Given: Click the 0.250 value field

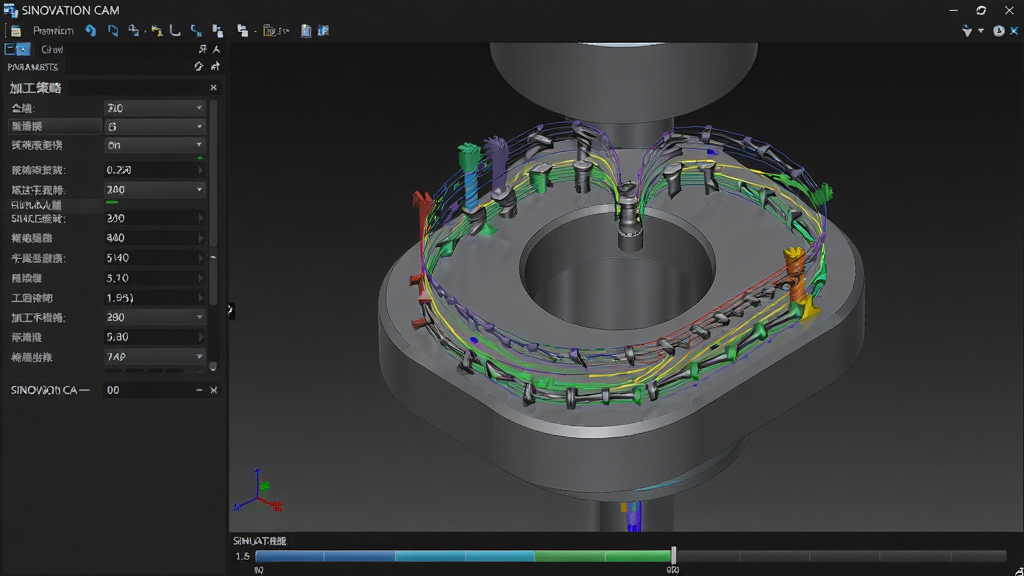Looking at the screenshot, I should pyautogui.click(x=154, y=170).
